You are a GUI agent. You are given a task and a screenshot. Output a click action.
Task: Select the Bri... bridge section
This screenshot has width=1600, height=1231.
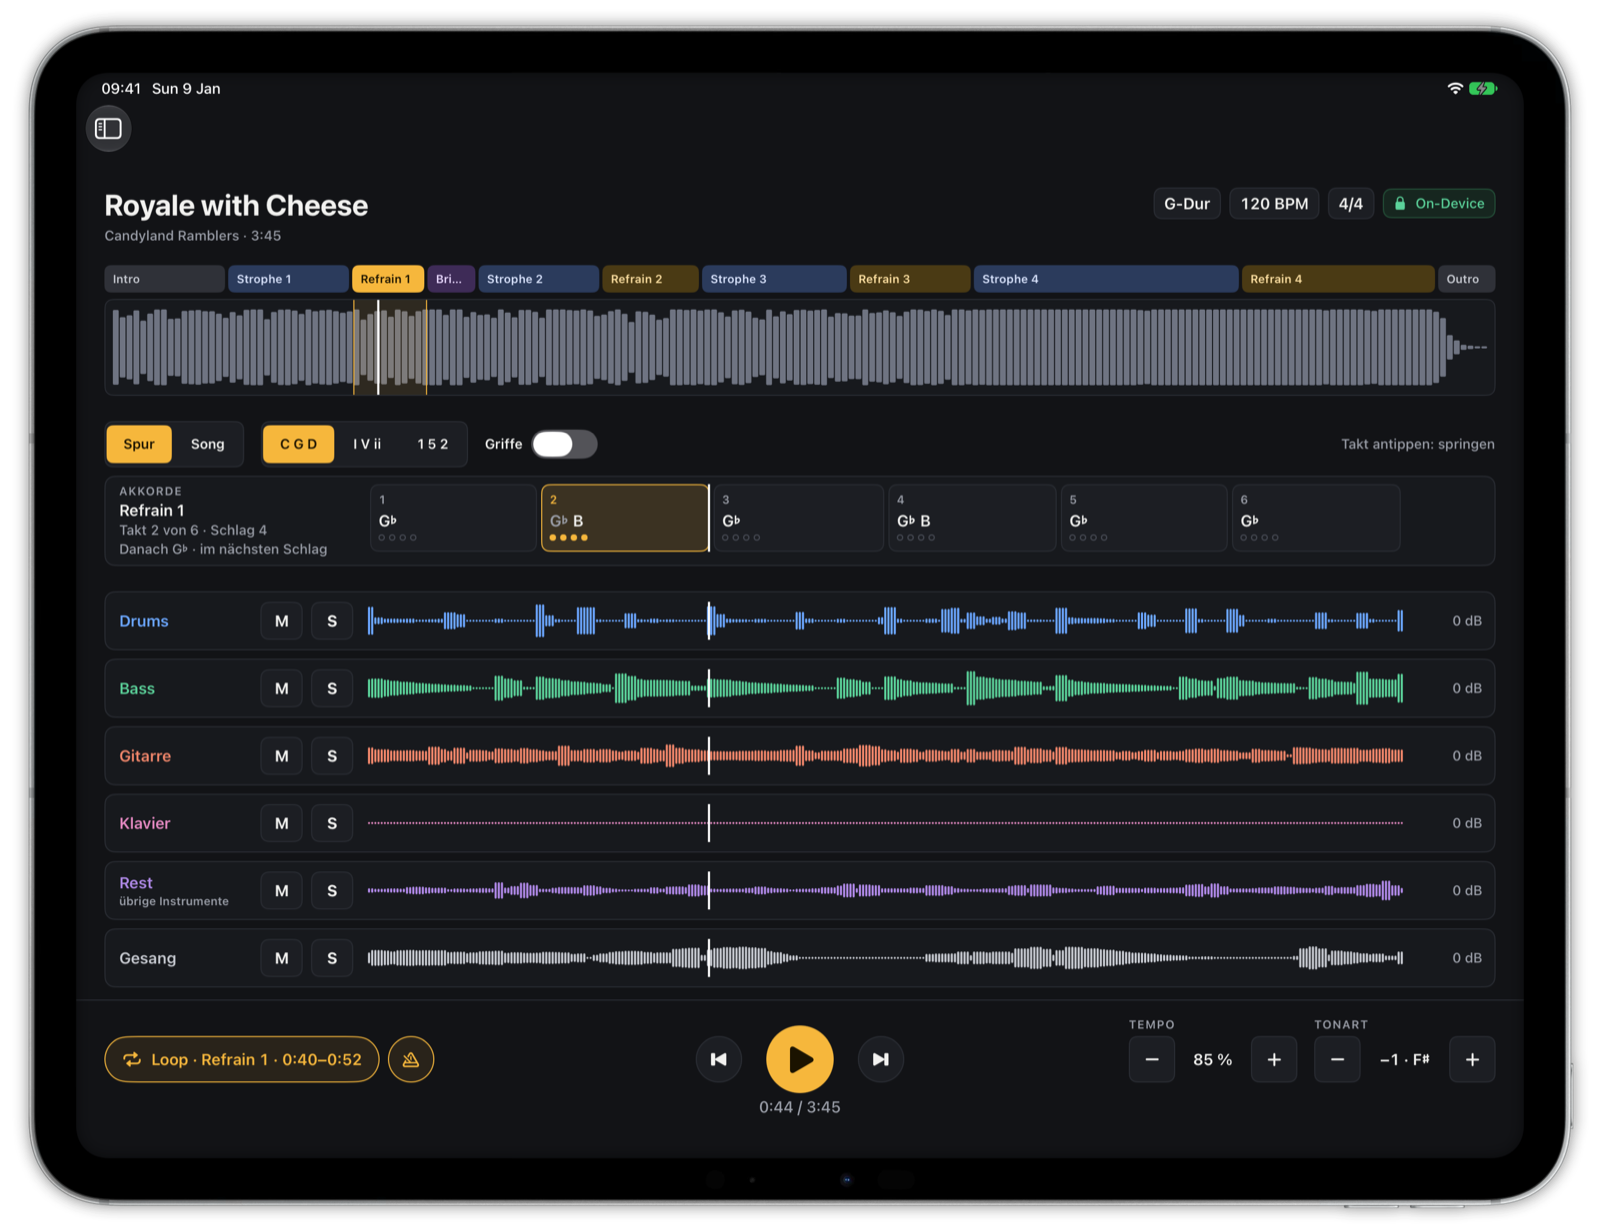coord(451,279)
